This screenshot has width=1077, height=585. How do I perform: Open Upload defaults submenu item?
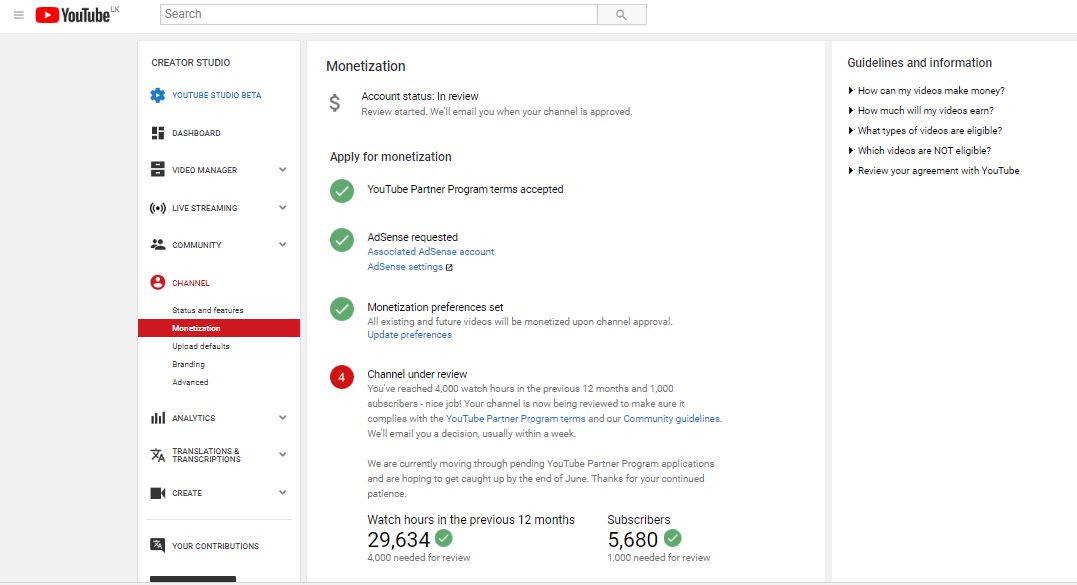(x=201, y=346)
